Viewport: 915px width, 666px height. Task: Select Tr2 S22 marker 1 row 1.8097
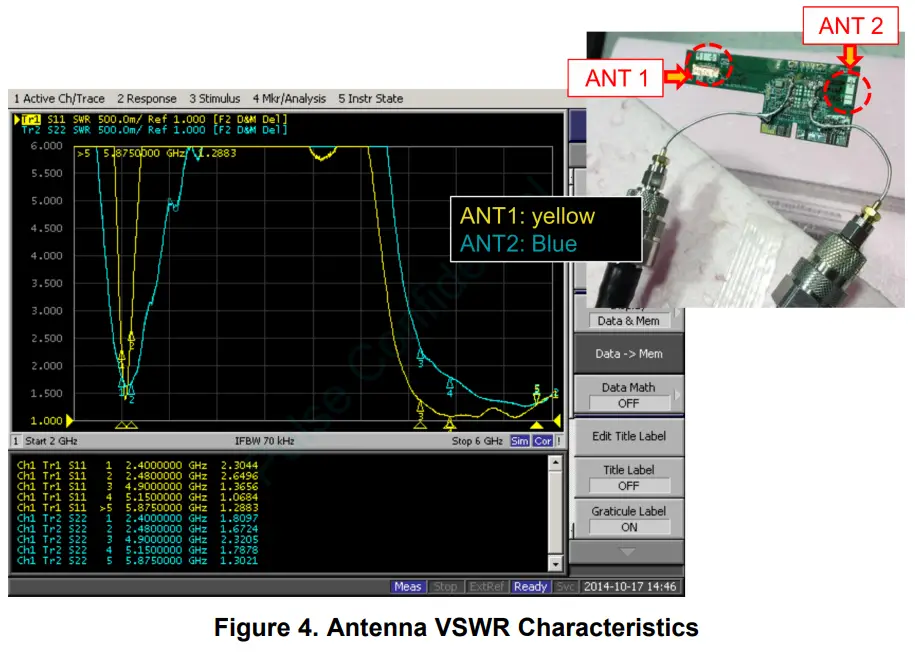[137, 518]
